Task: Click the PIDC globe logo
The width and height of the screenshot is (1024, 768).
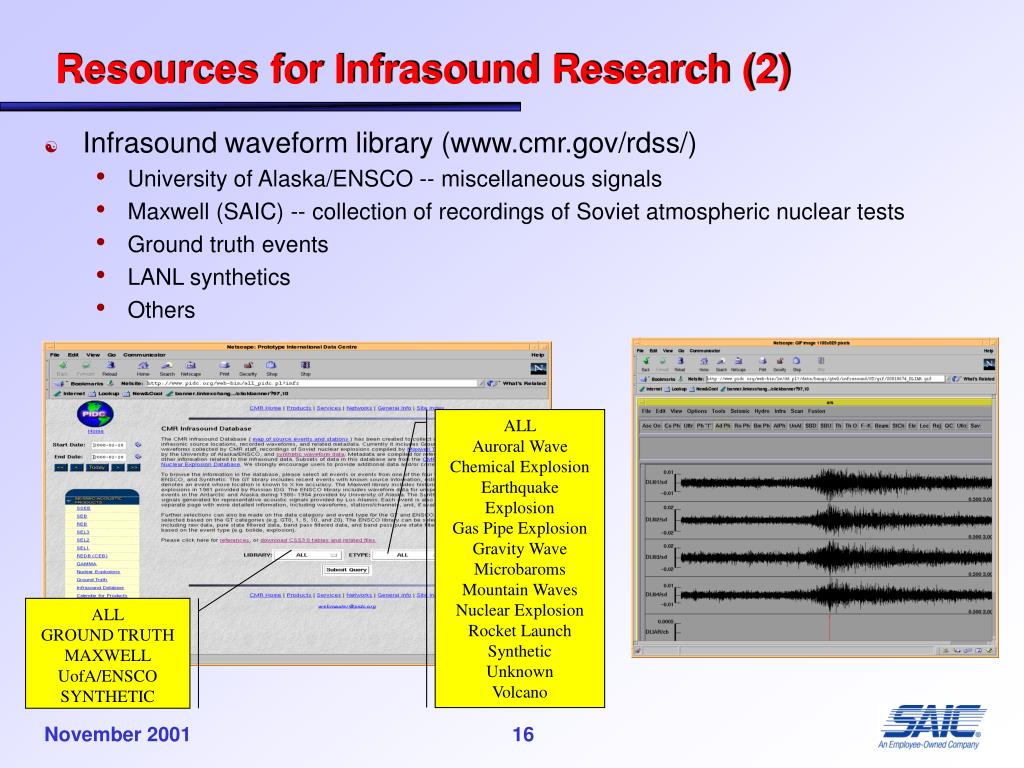Action: [95, 414]
